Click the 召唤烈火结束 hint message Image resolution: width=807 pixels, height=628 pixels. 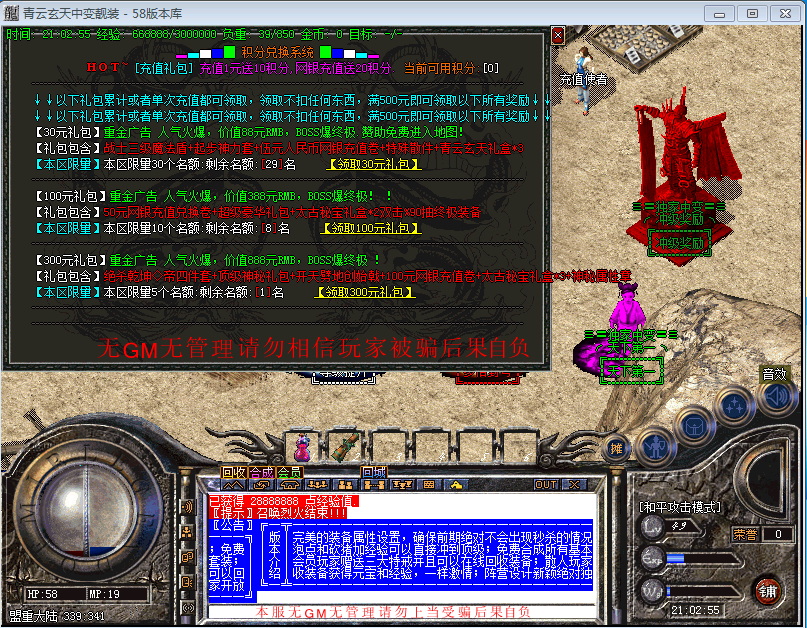pyautogui.click(x=278, y=513)
